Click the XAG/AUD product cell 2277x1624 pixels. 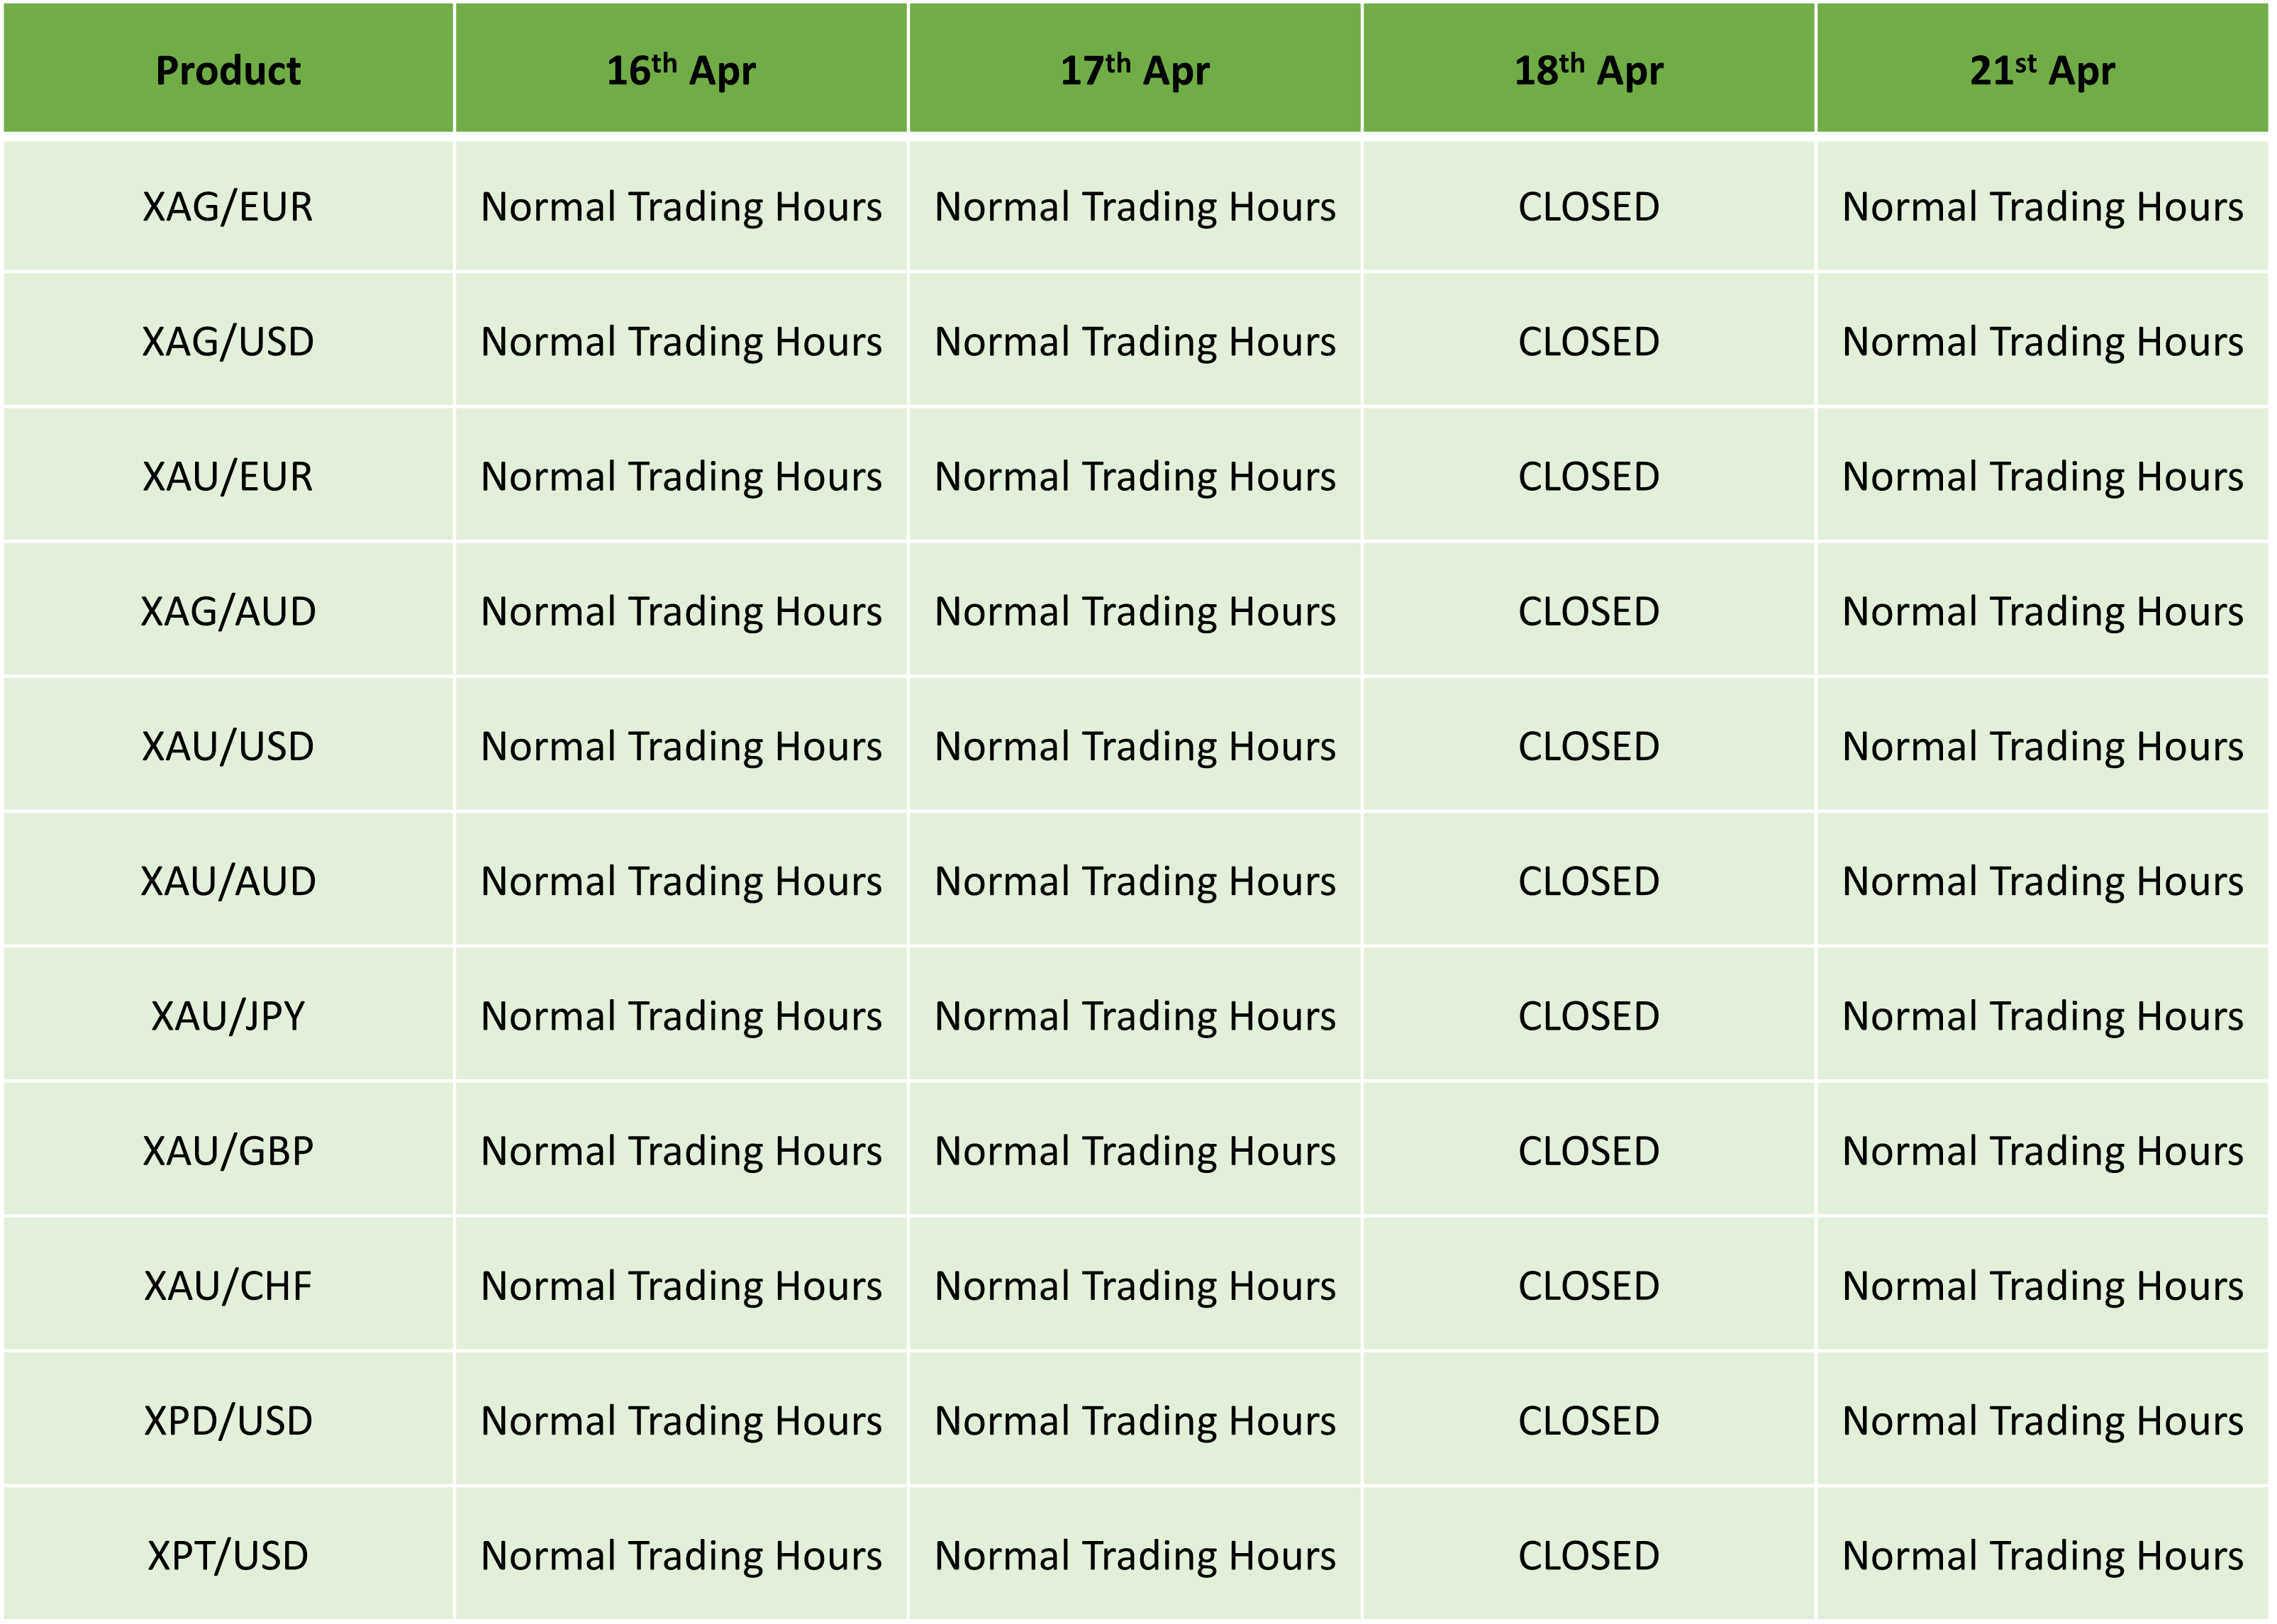(228, 610)
